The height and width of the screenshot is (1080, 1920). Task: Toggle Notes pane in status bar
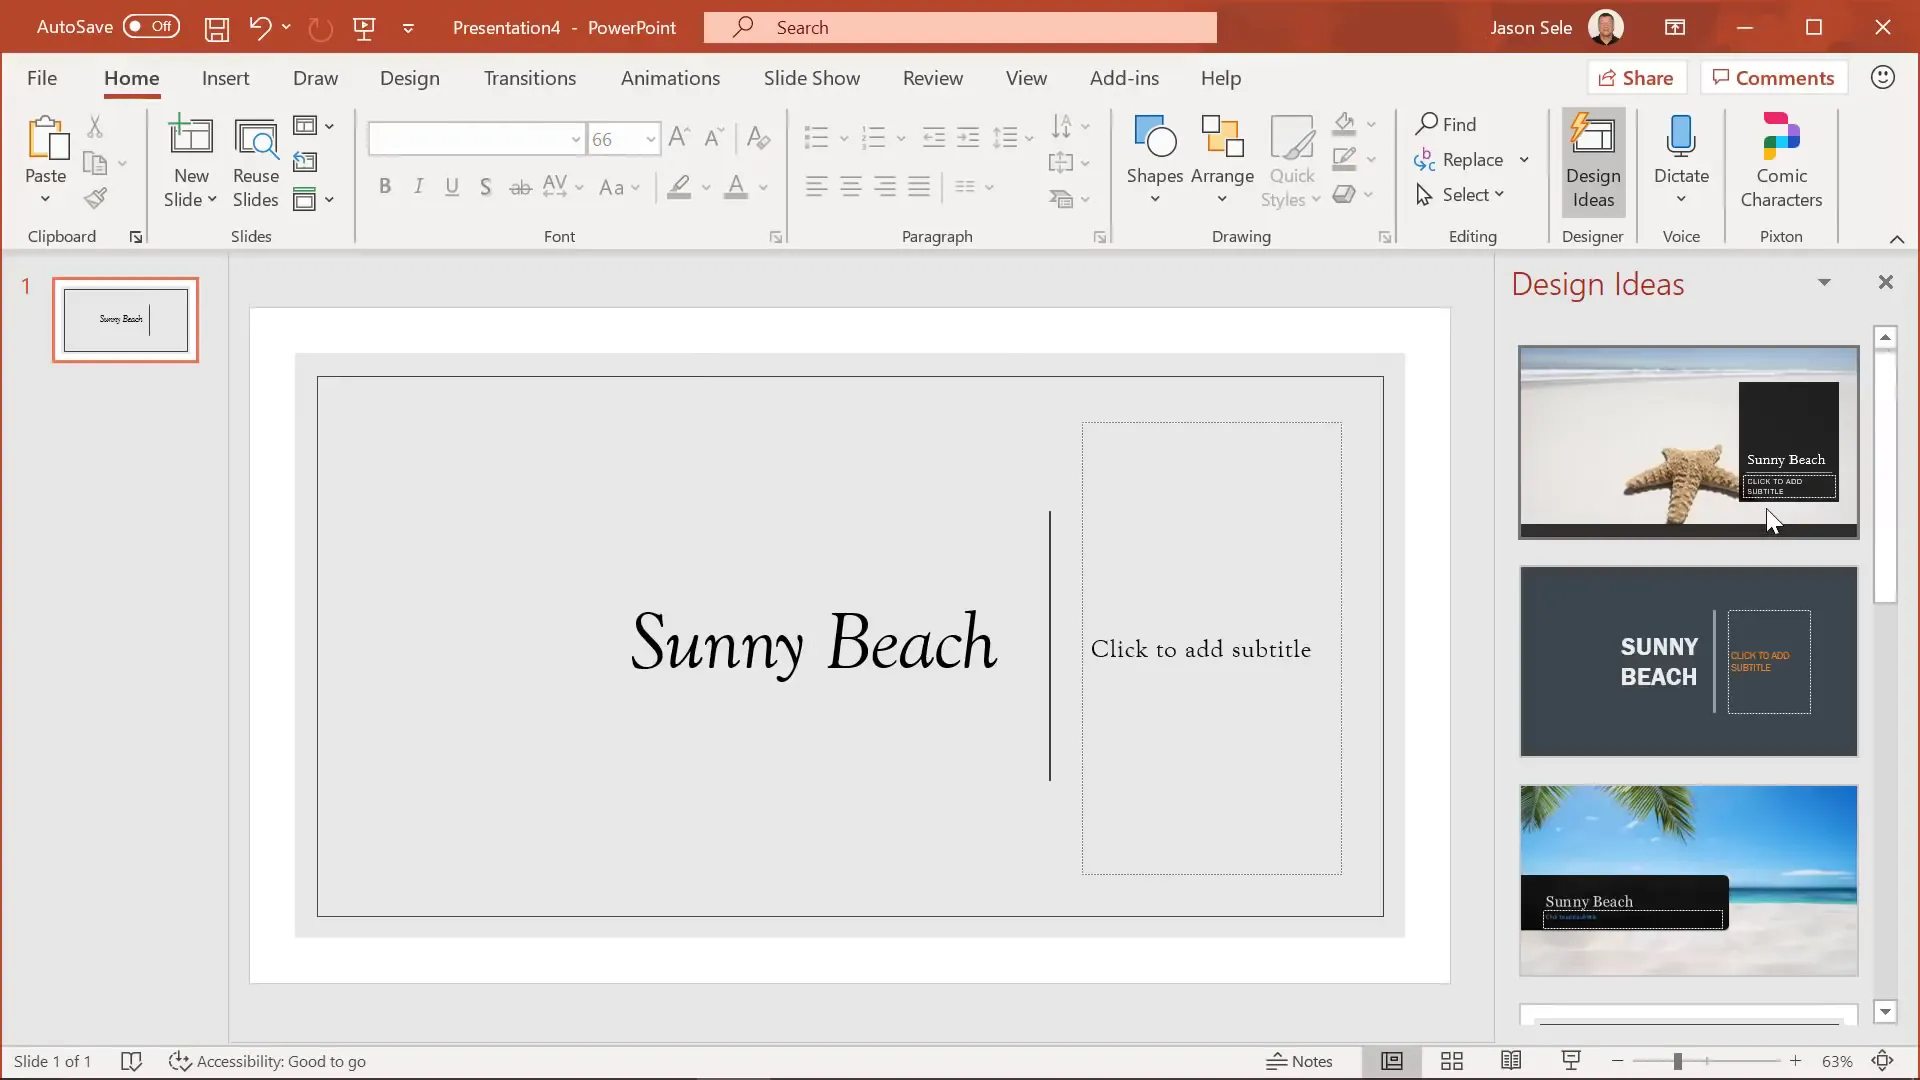click(x=1300, y=1061)
